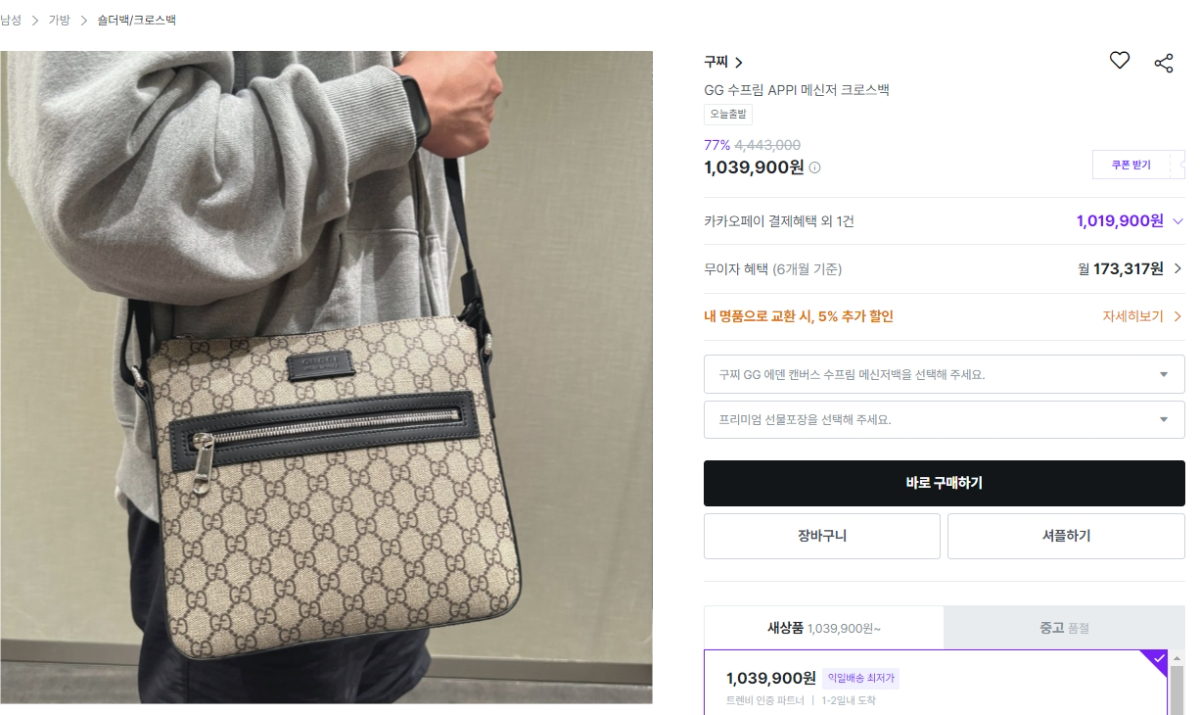The height and width of the screenshot is (715, 1200).
Task: Add item to wishlist with heart icon
Action: coord(1119,61)
